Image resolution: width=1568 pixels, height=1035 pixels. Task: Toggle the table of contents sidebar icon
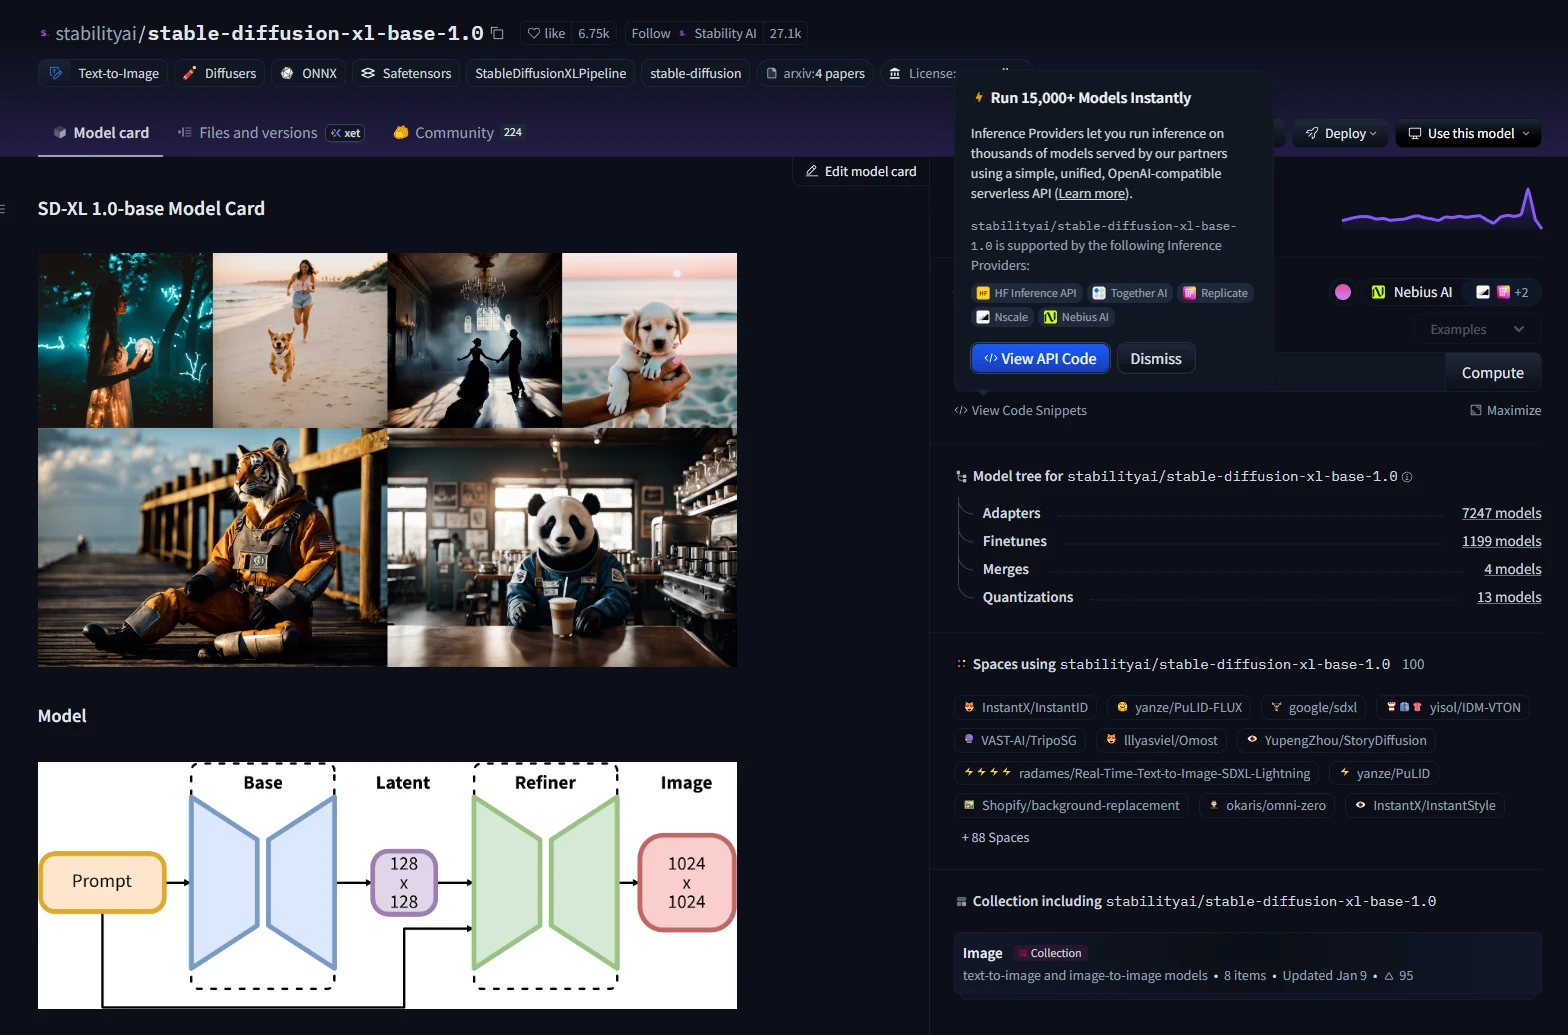(3, 209)
